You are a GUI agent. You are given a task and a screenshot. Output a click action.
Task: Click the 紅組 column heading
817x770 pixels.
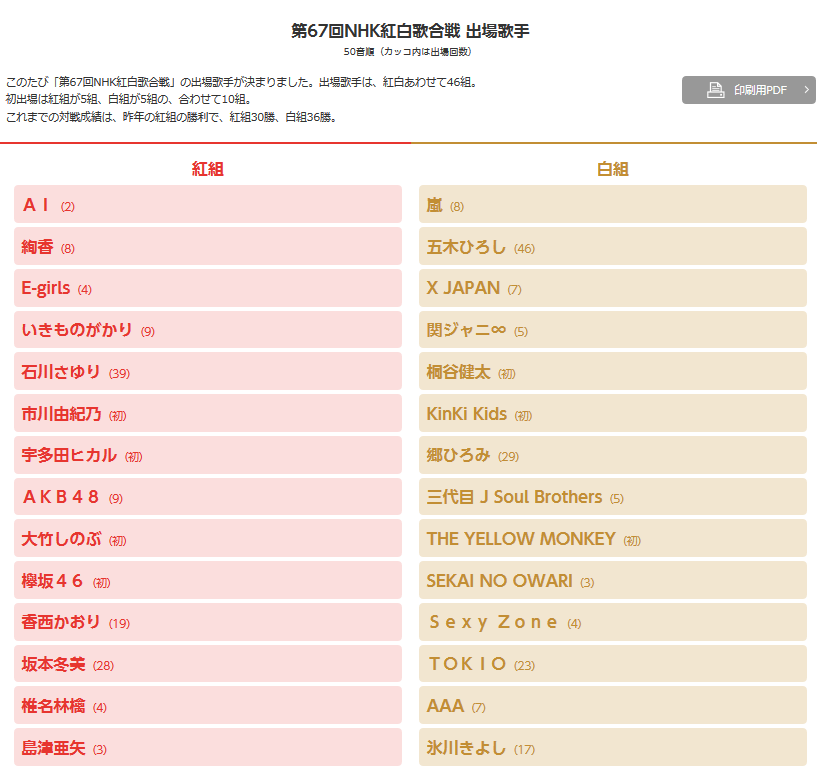(x=207, y=169)
